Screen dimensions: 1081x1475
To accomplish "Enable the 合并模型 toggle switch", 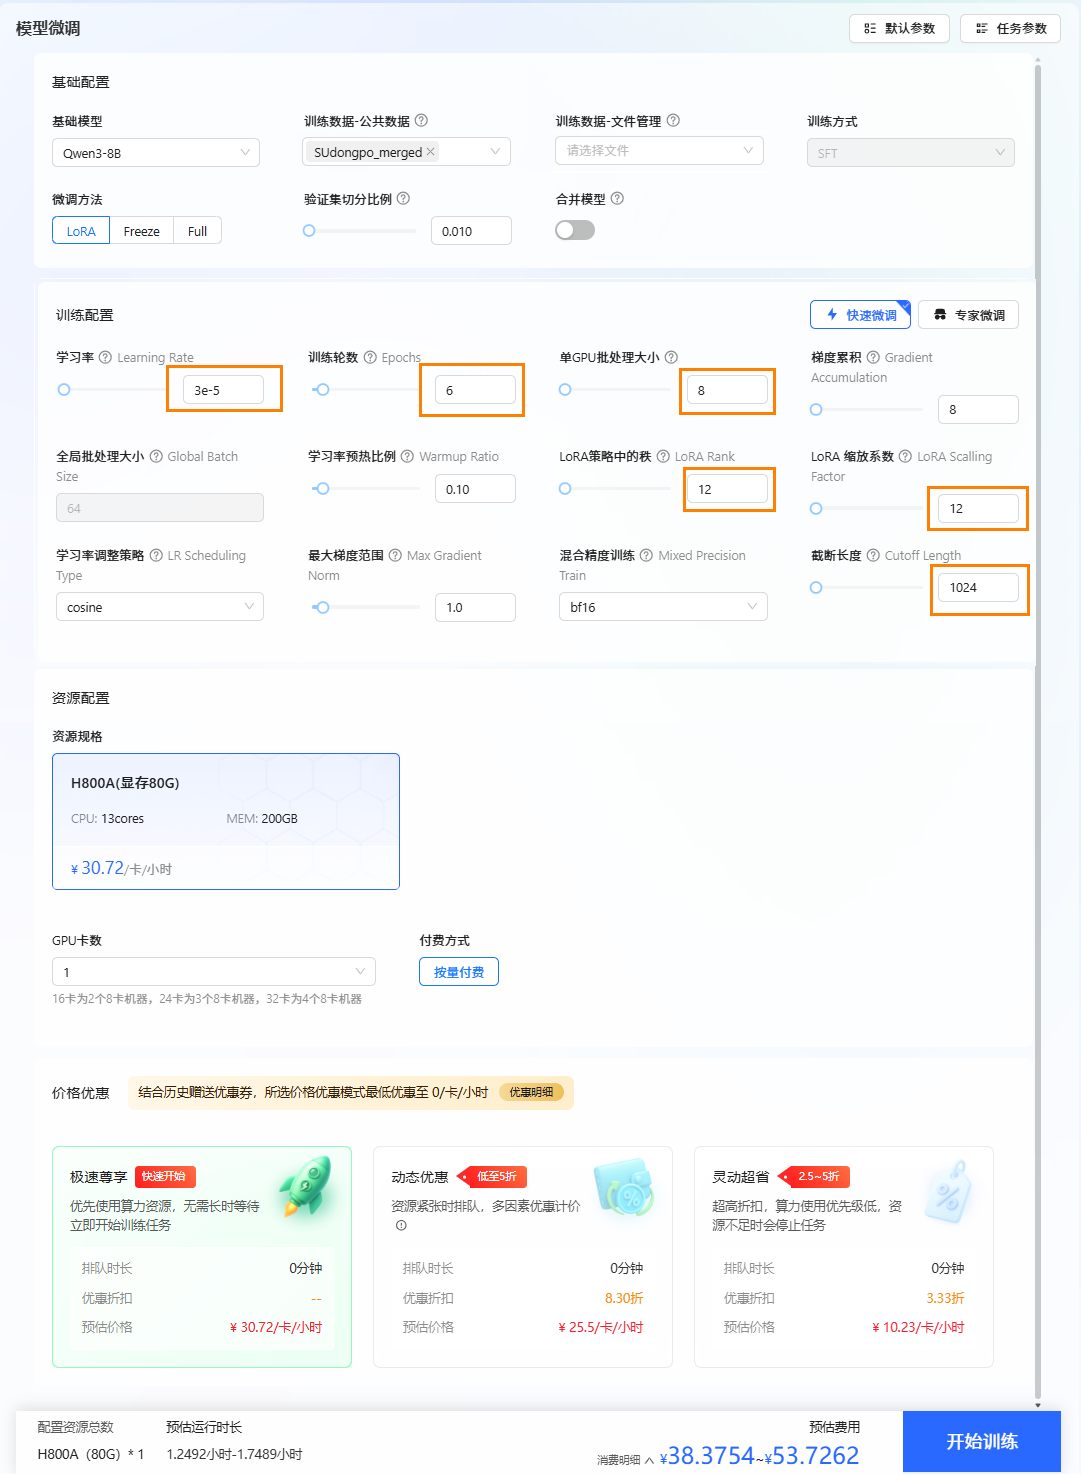I will [575, 229].
